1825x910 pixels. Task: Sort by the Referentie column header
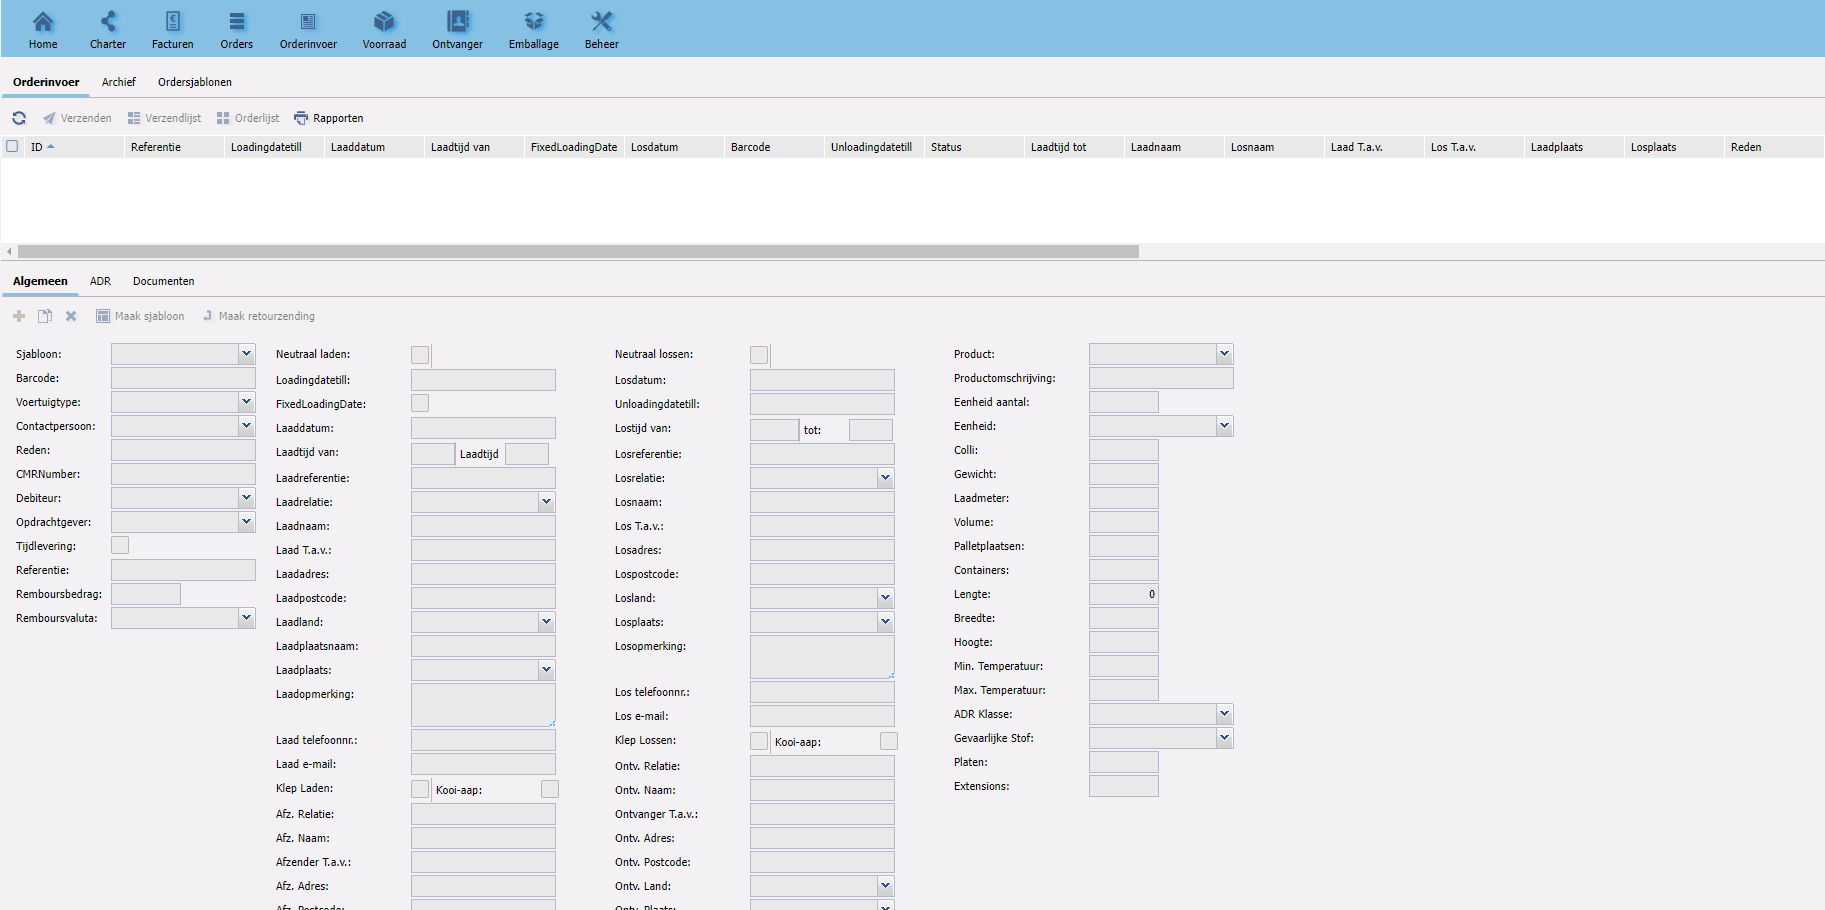click(174, 147)
